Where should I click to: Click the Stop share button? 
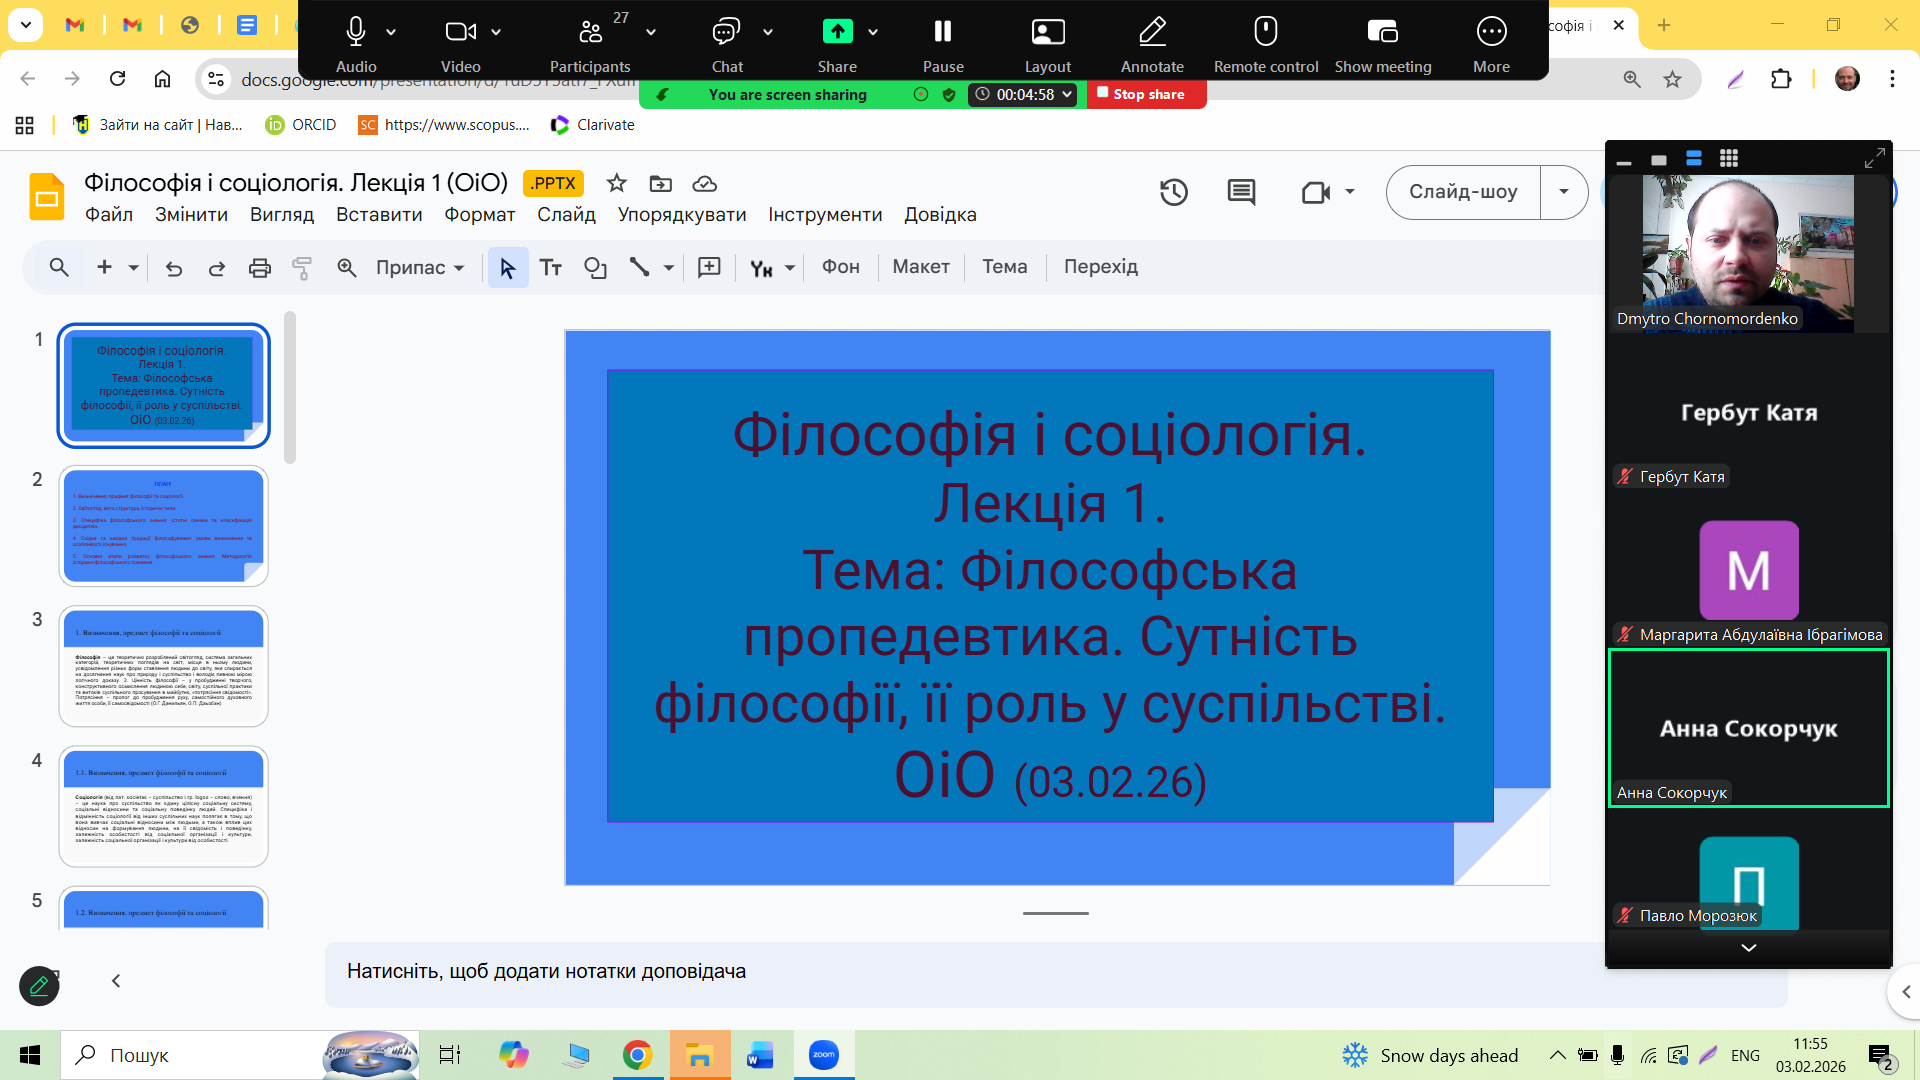click(1146, 94)
